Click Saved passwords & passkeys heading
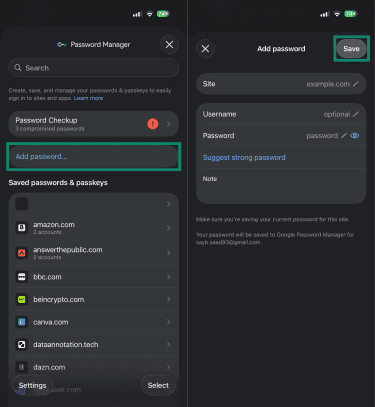This screenshot has width=375, height=407. [58, 182]
